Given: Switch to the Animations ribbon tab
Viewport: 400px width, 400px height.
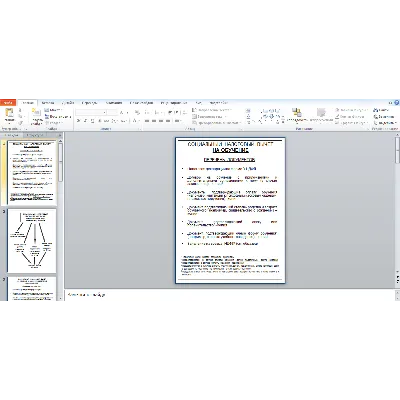Looking at the screenshot, I should (x=114, y=103).
